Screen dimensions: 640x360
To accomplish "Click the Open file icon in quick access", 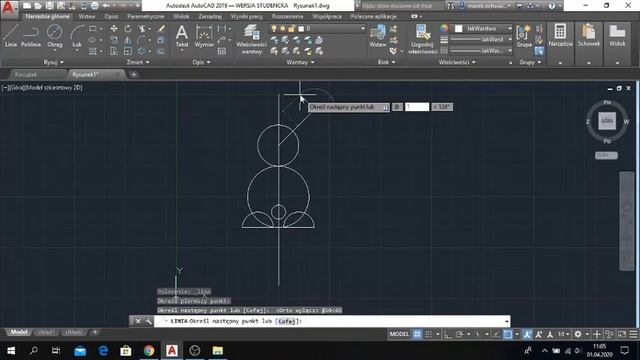I will [38, 6].
